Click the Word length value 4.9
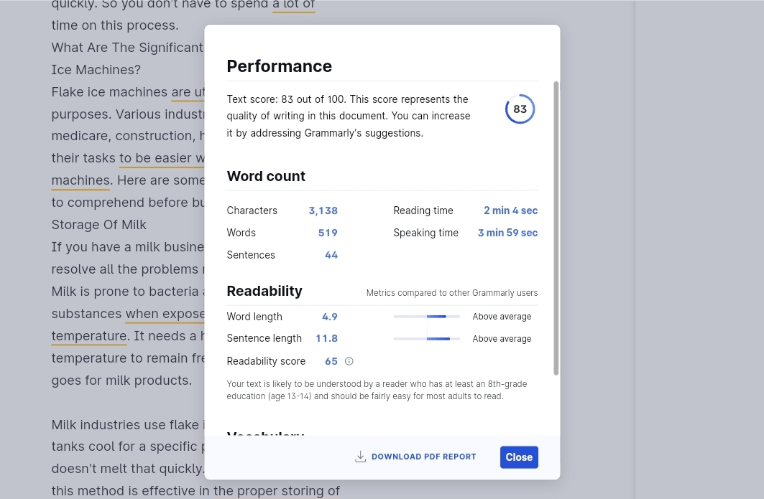This screenshot has height=499, width=764. (329, 316)
